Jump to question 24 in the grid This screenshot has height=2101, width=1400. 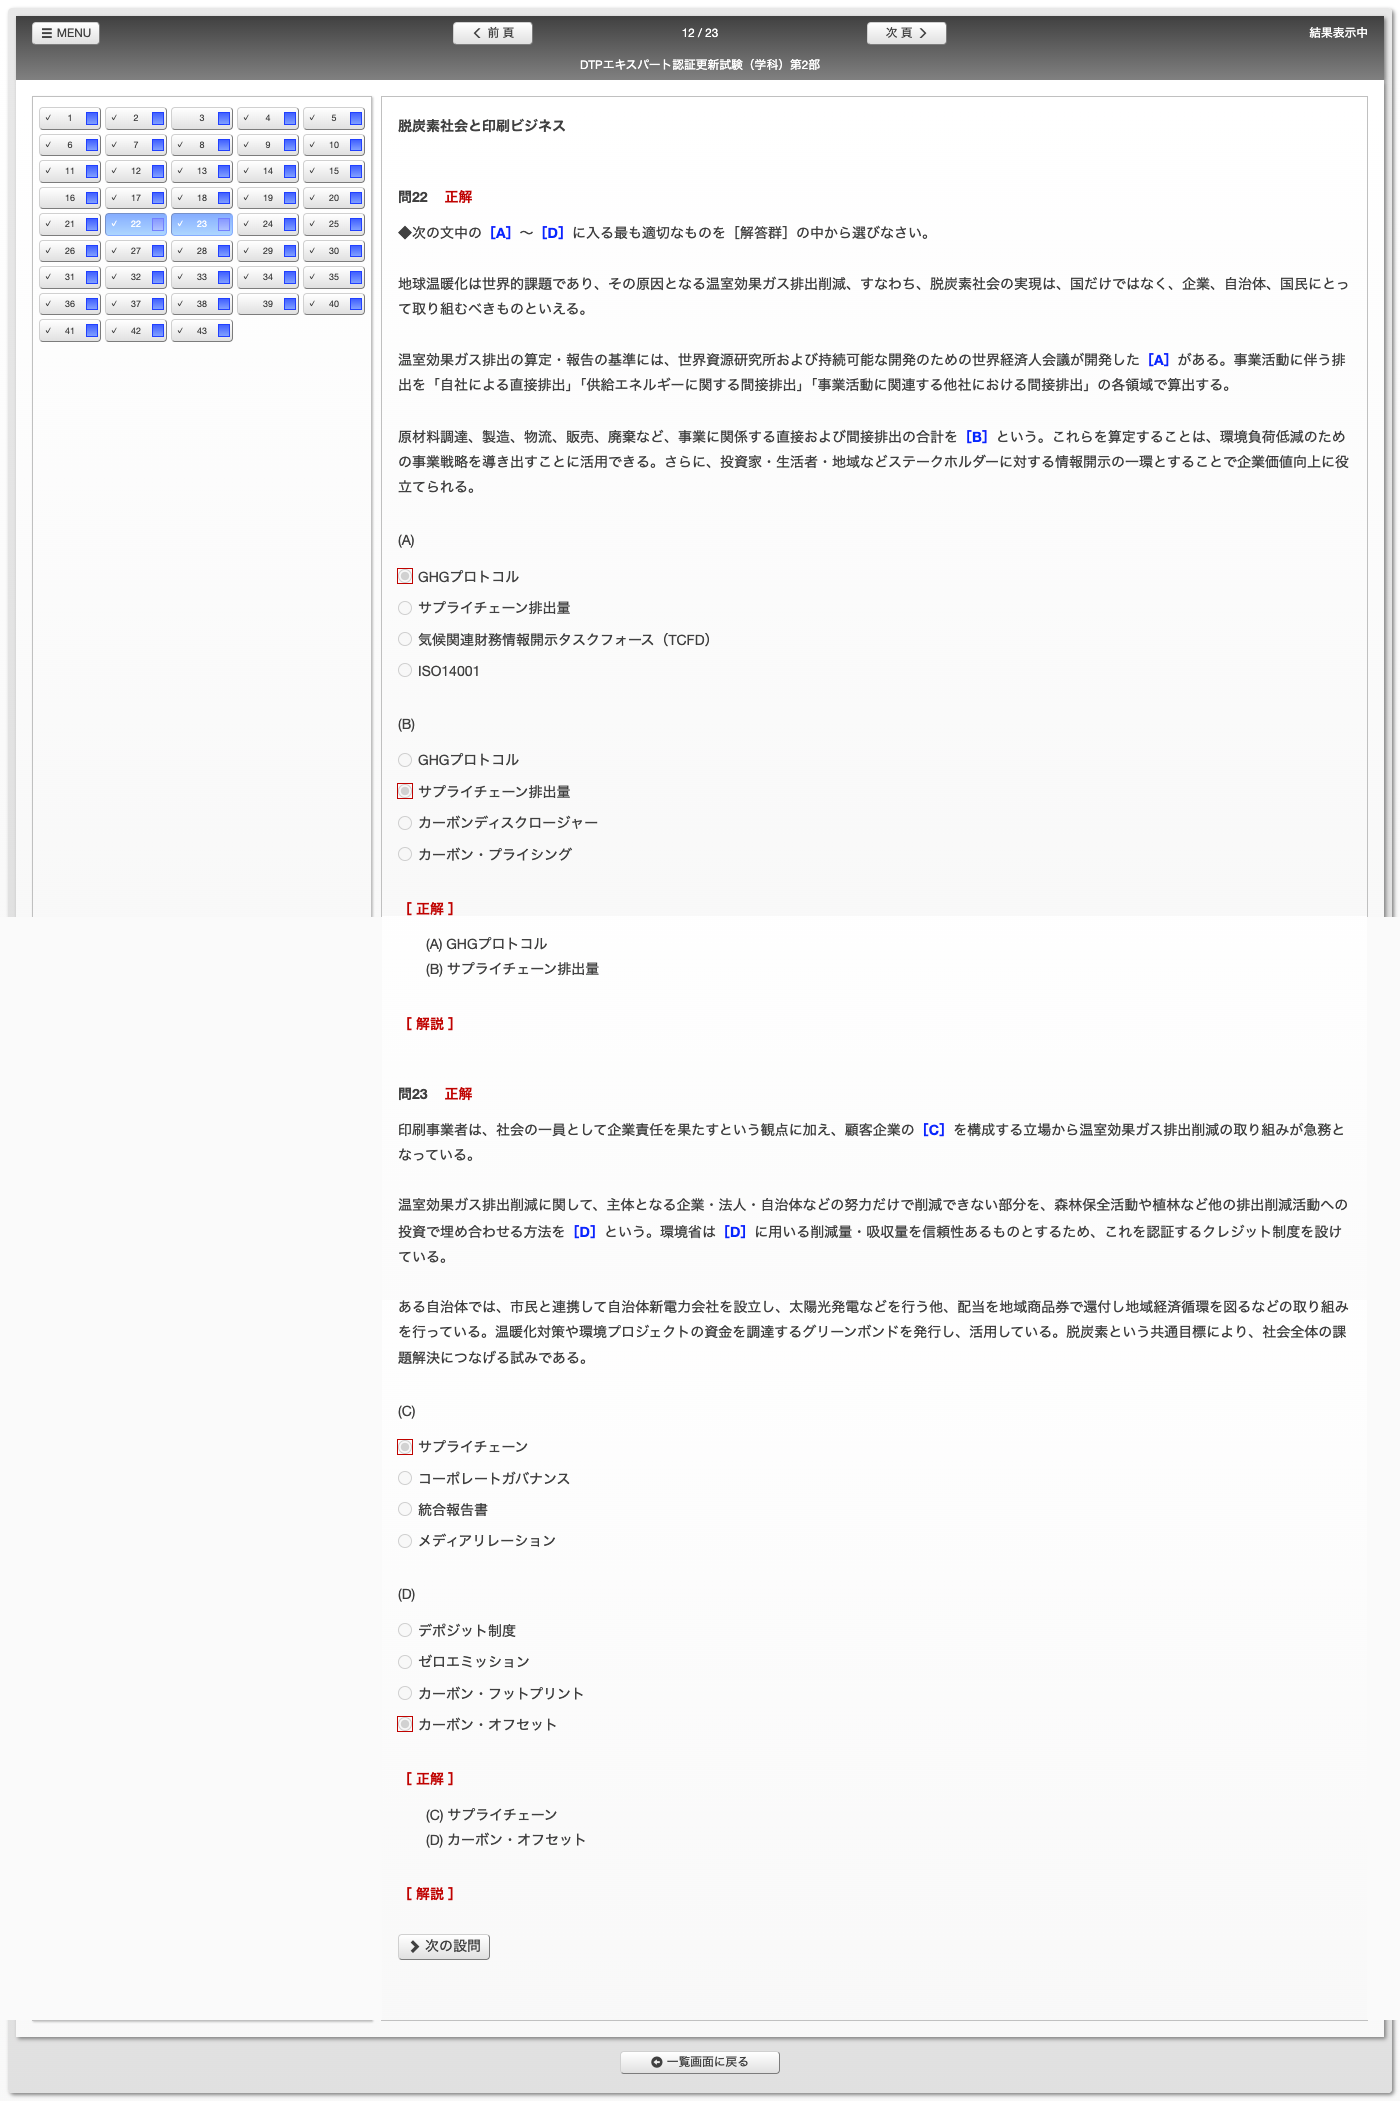(267, 224)
